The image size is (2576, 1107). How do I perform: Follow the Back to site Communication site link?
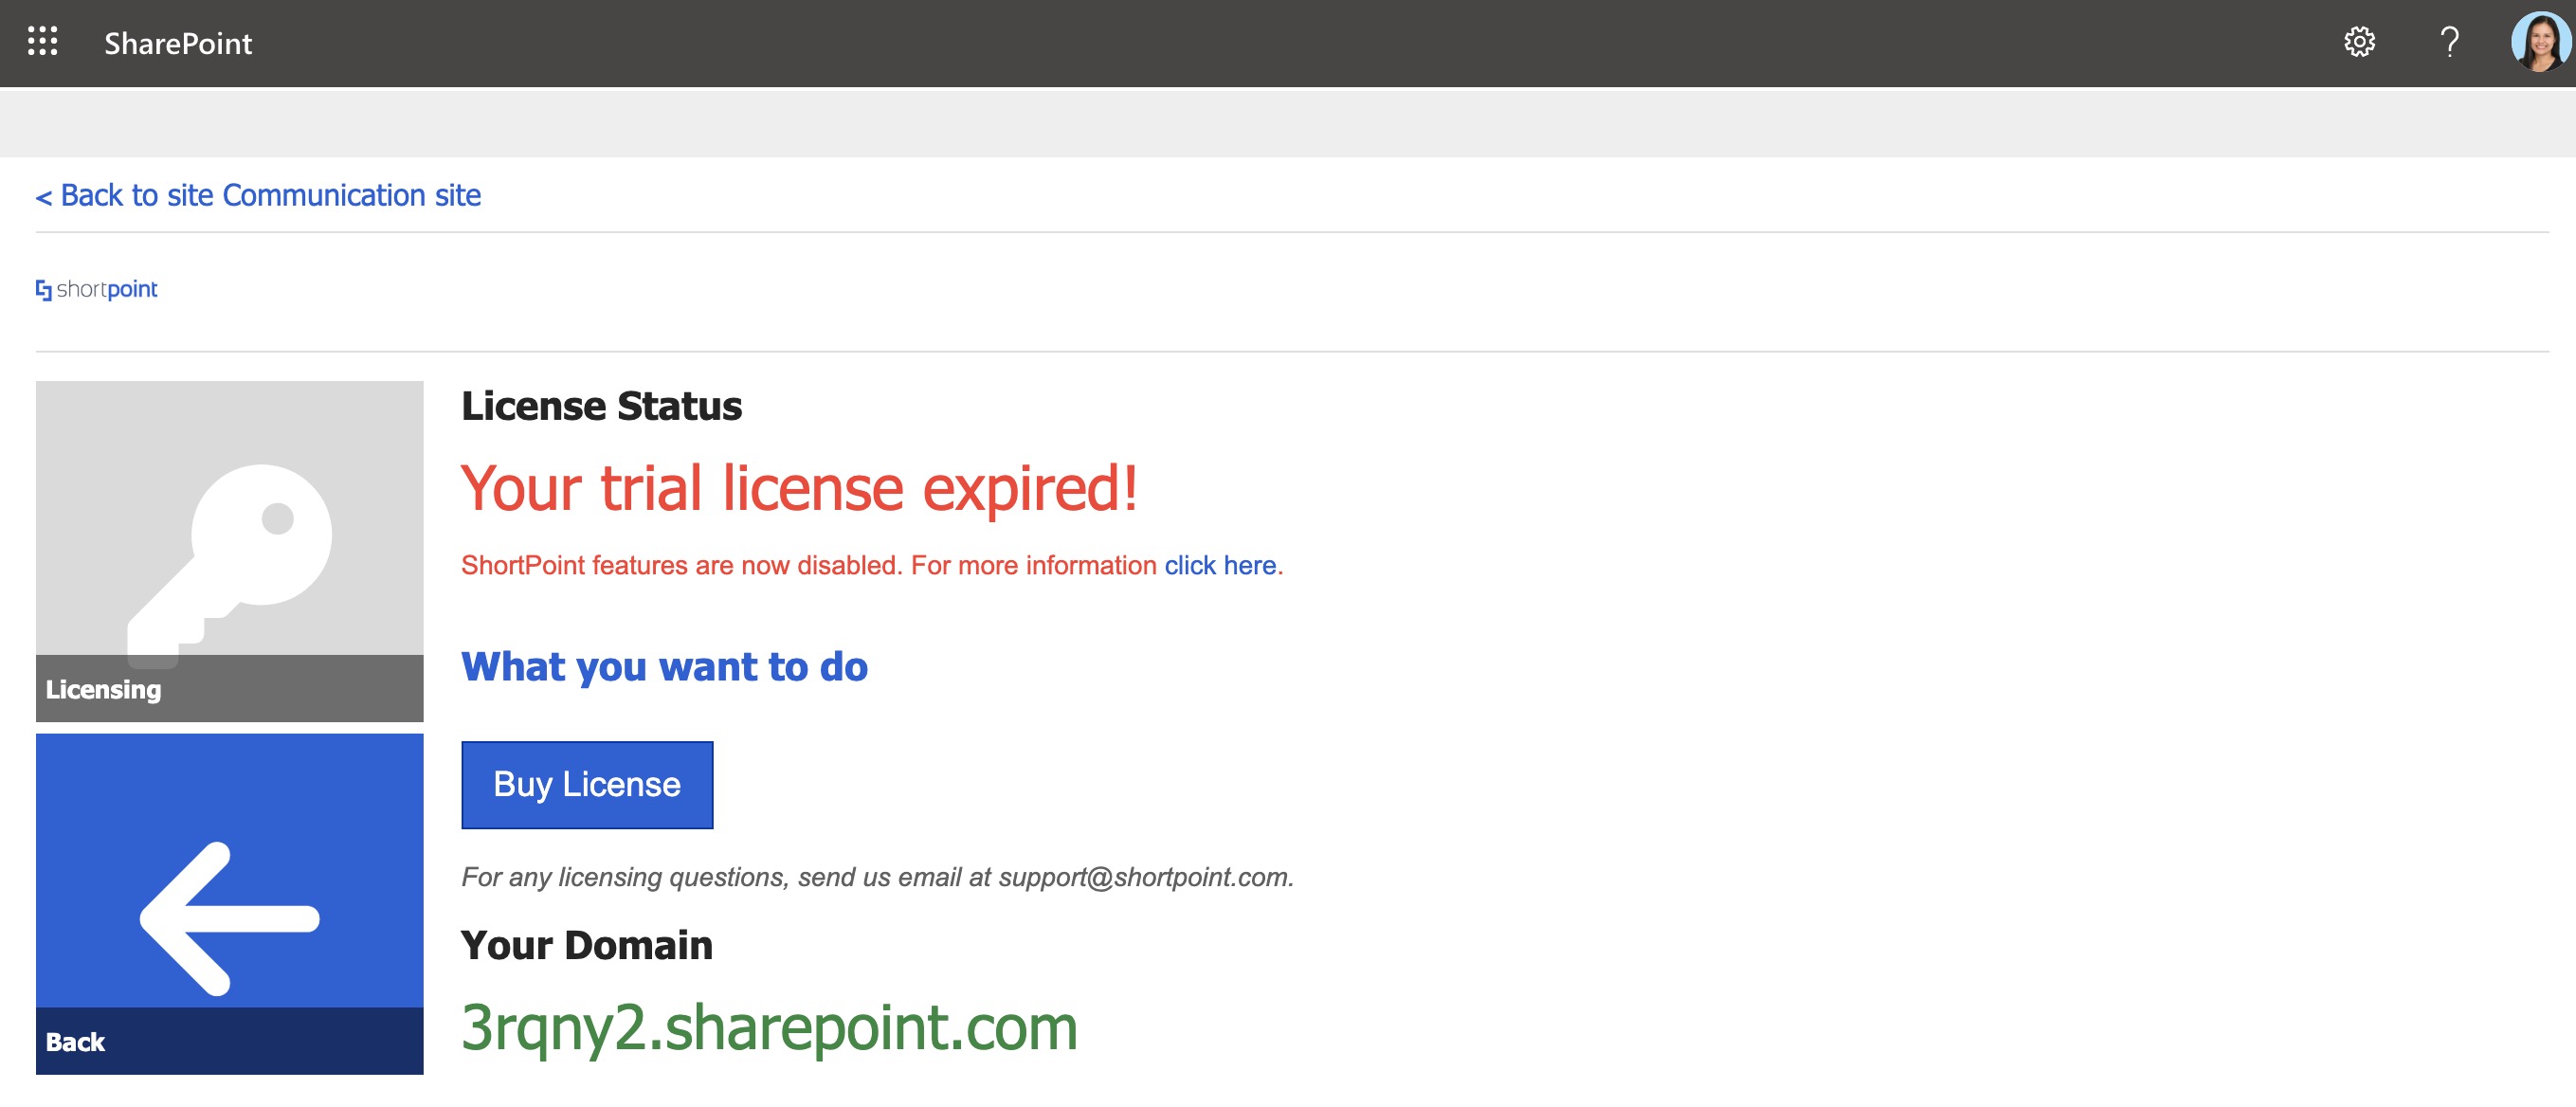pyautogui.click(x=259, y=195)
